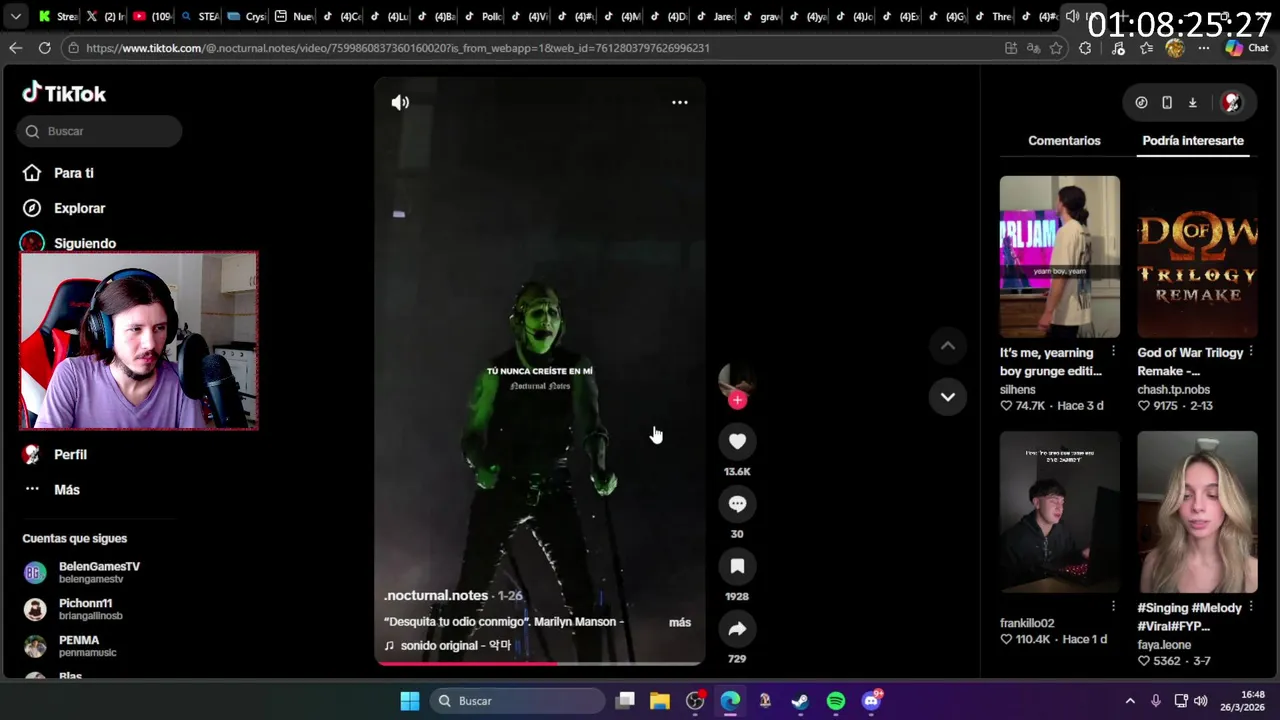Open the frankillo02 video thumbnail
Viewport: 1280px width, 720px height.
1060,512
